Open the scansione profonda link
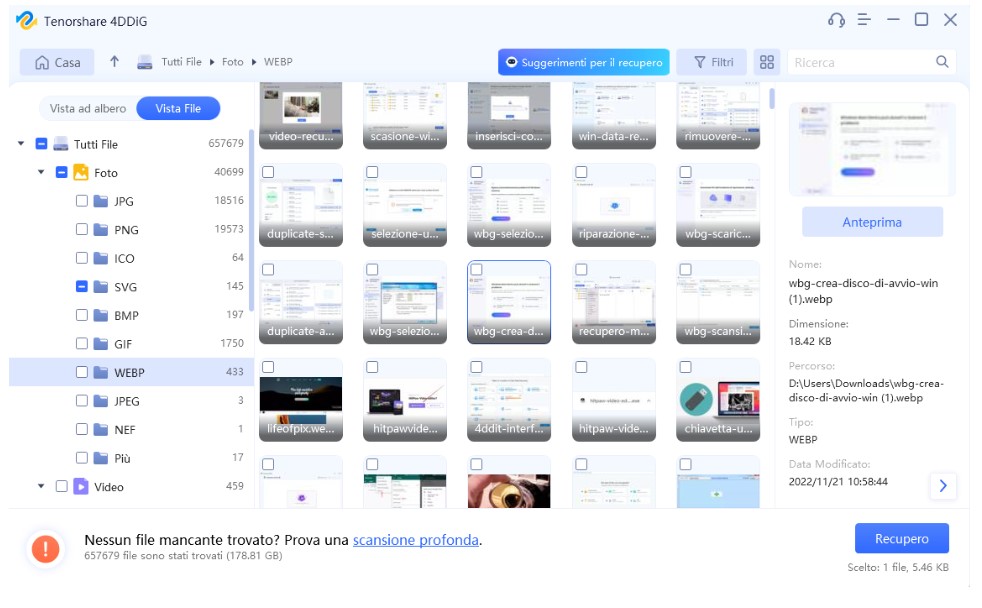 416,540
